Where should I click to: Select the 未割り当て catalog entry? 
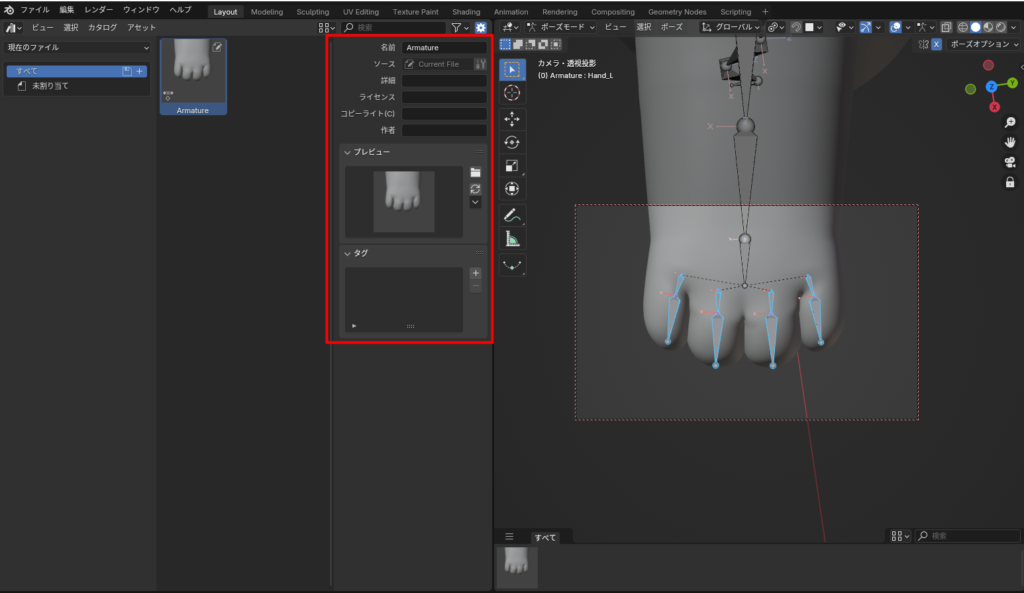50,86
